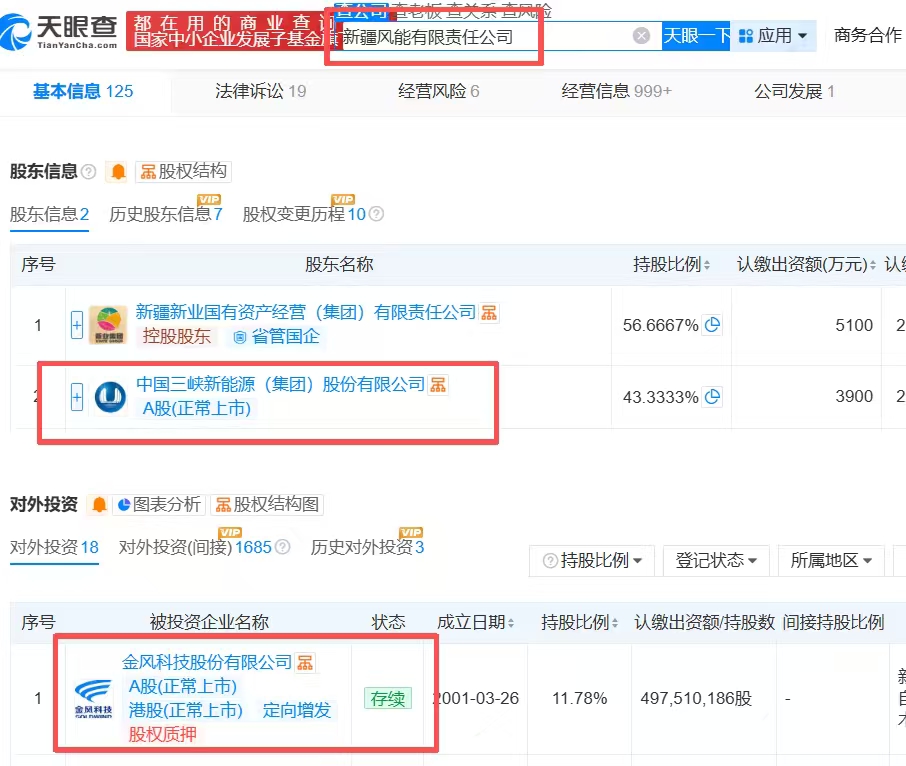
Task: Open 新疆新业国有资产经营（集团）有限责任公司 link
Action: (306, 313)
